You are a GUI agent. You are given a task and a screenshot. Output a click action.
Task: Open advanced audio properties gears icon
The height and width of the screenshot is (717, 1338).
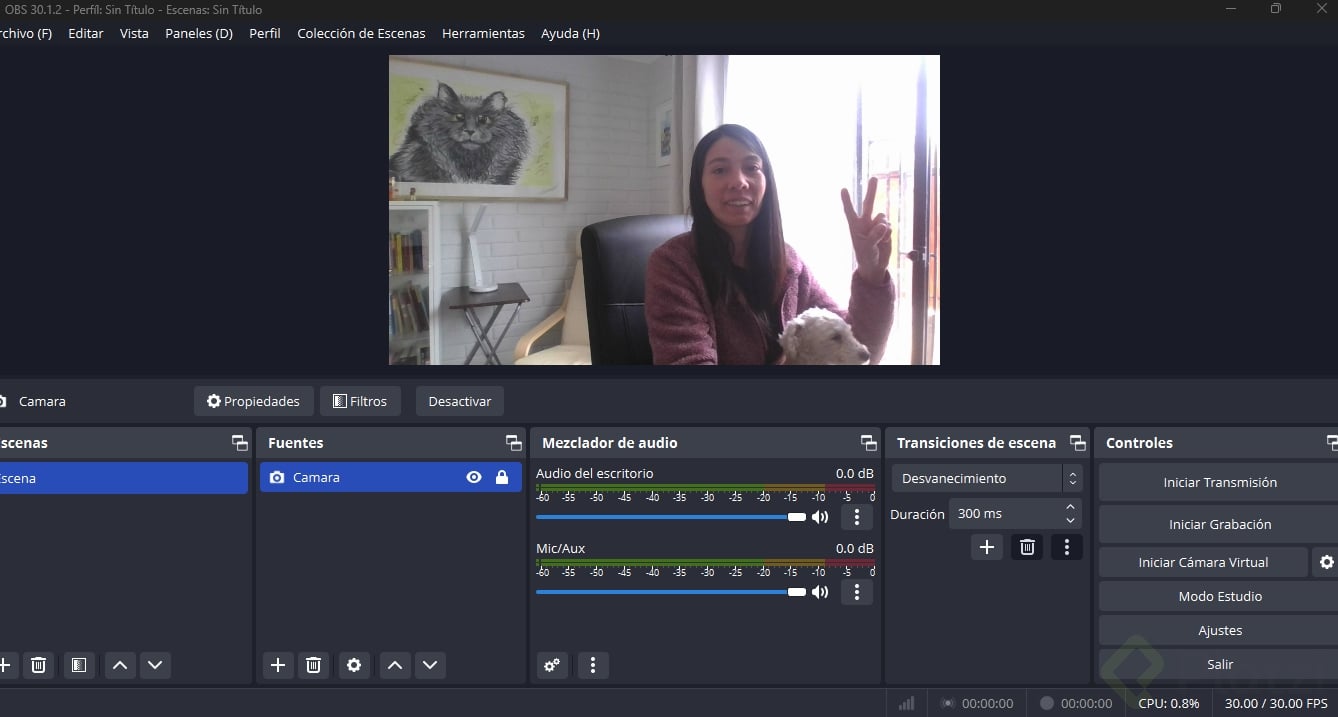coord(552,665)
